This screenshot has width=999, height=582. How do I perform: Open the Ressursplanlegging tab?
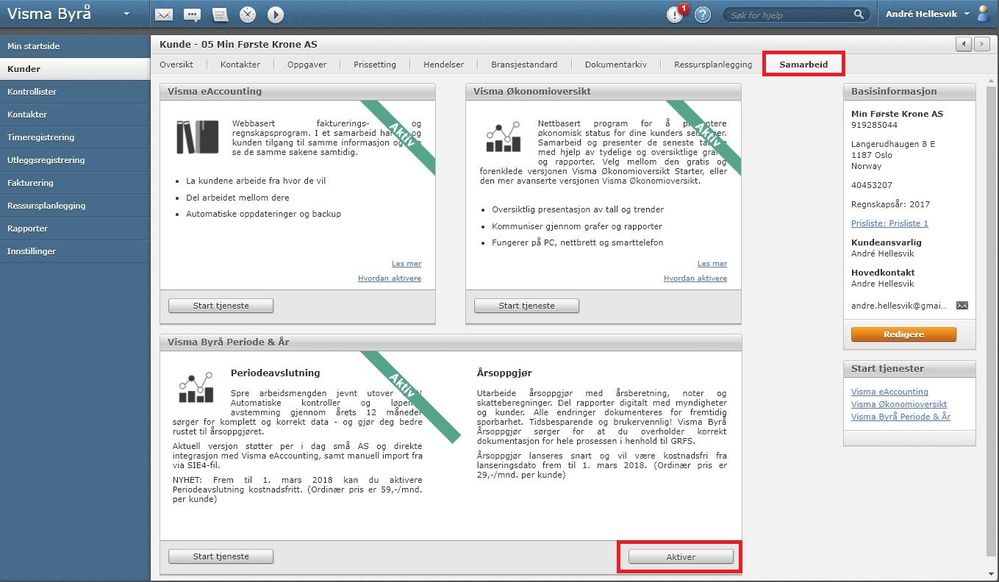click(x=713, y=64)
